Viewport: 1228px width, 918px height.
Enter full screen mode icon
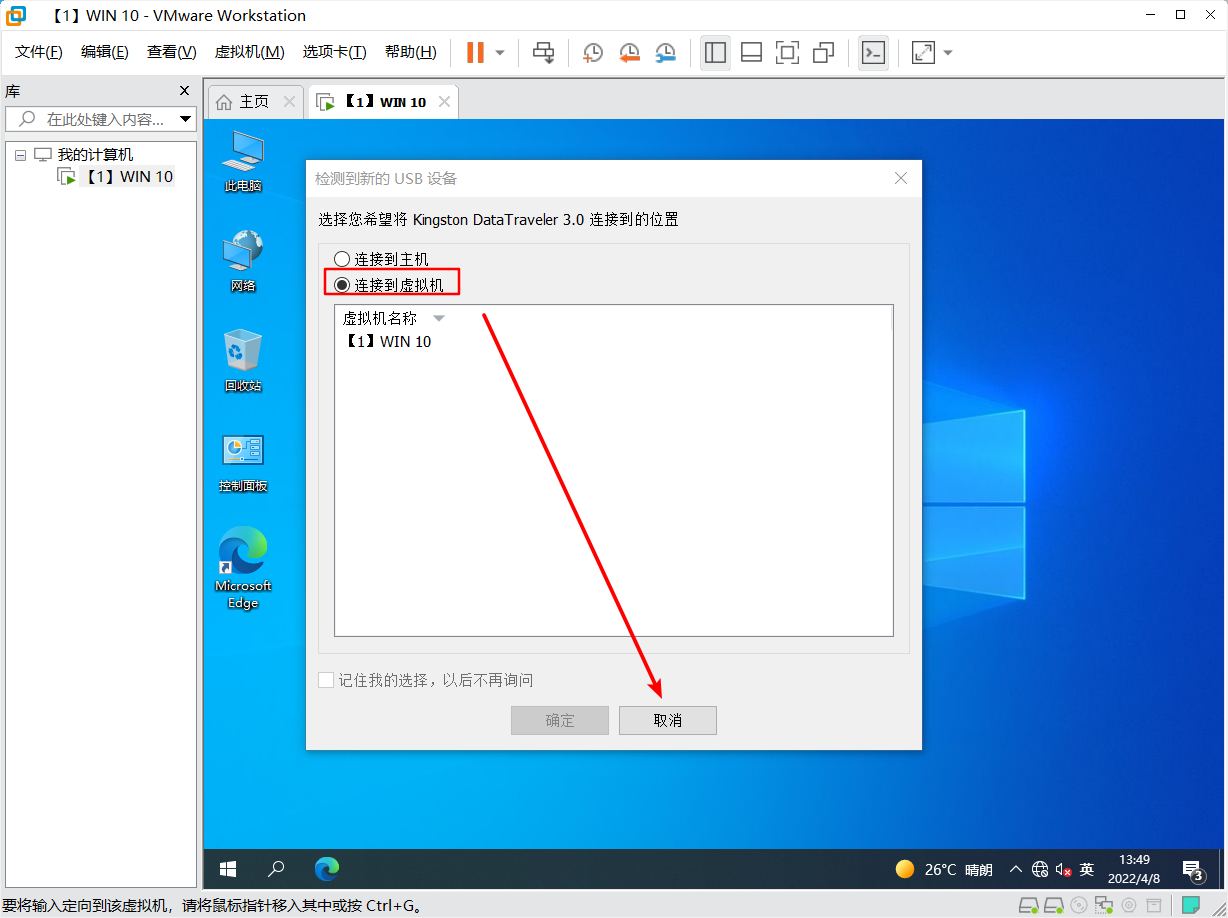click(788, 52)
